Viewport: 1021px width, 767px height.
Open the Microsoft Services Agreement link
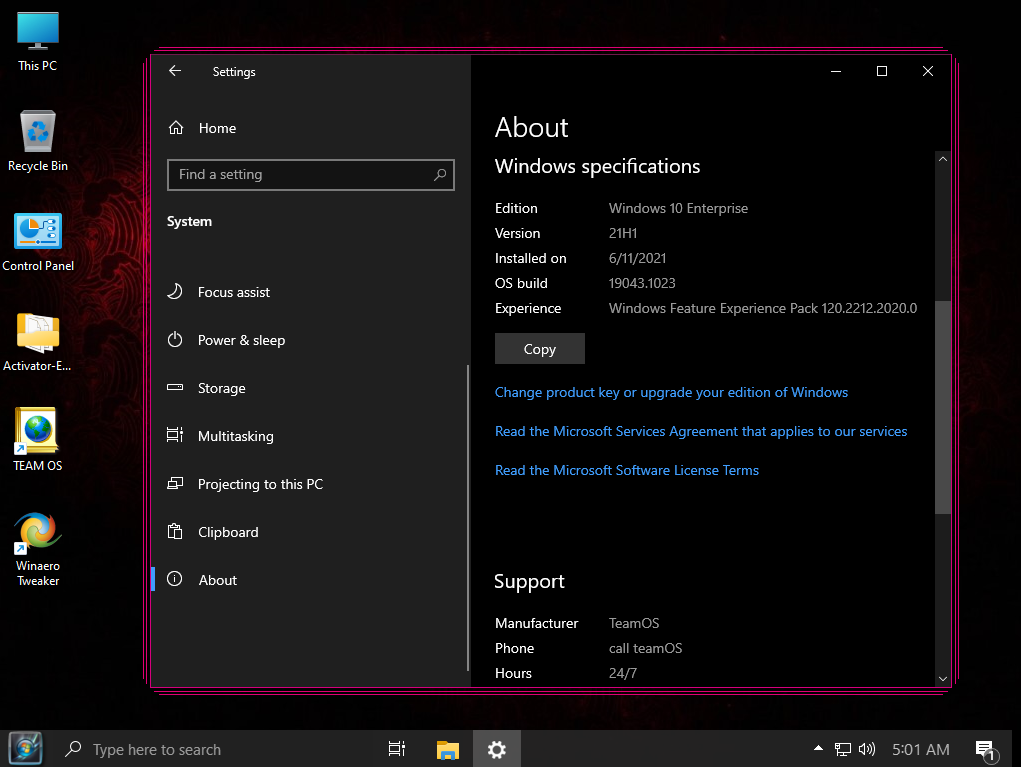pyautogui.click(x=701, y=431)
